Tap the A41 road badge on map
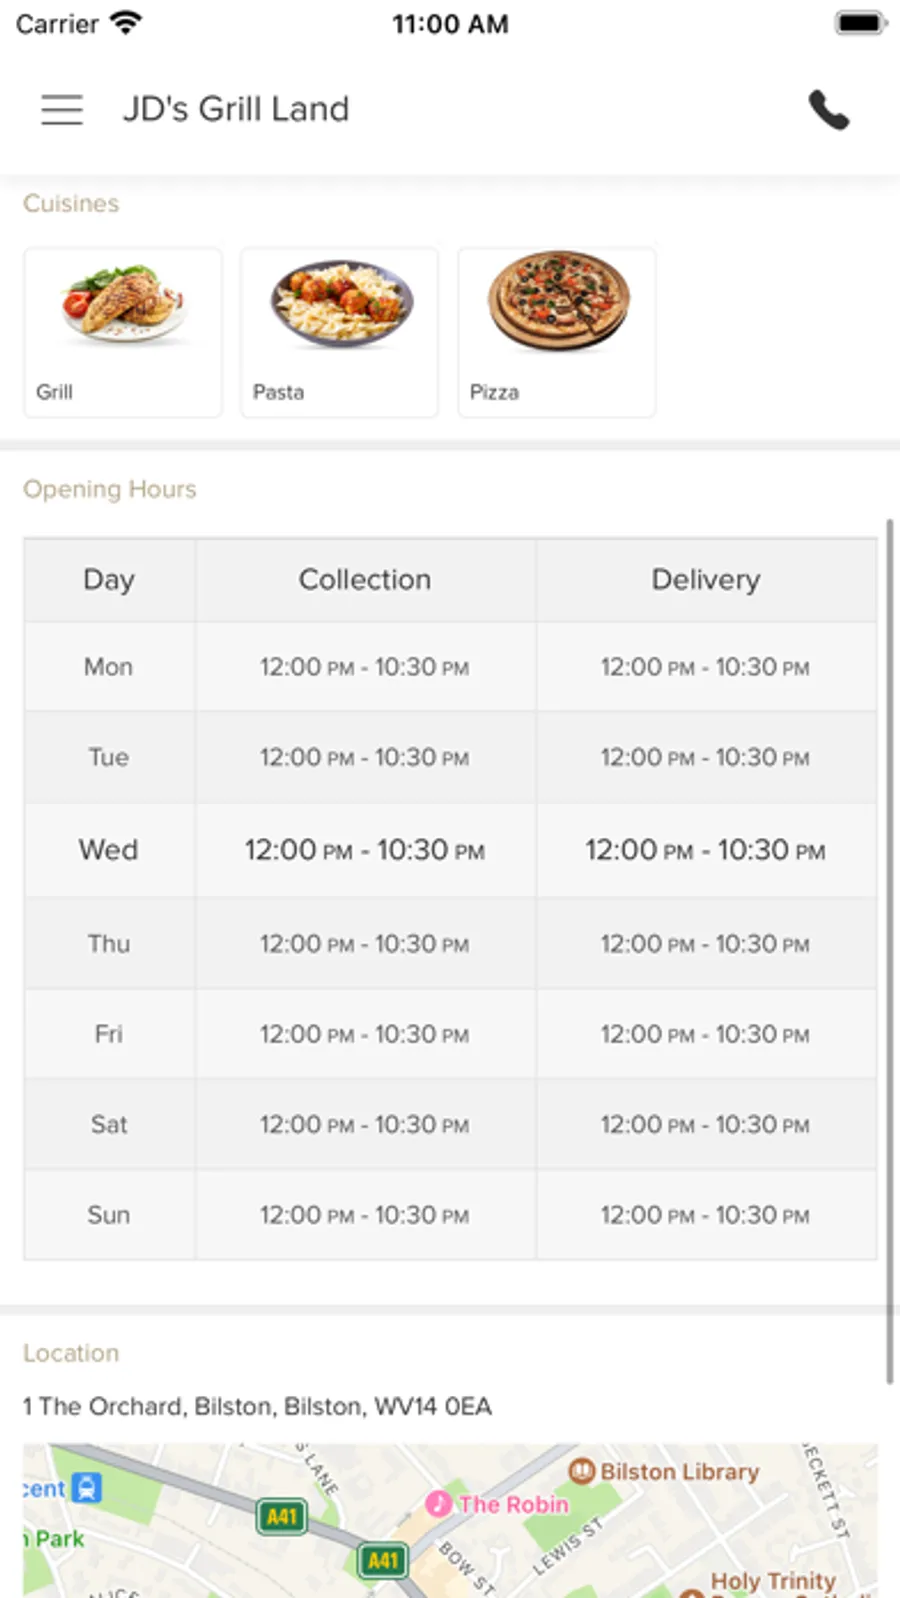The image size is (900, 1598). pos(281,1517)
